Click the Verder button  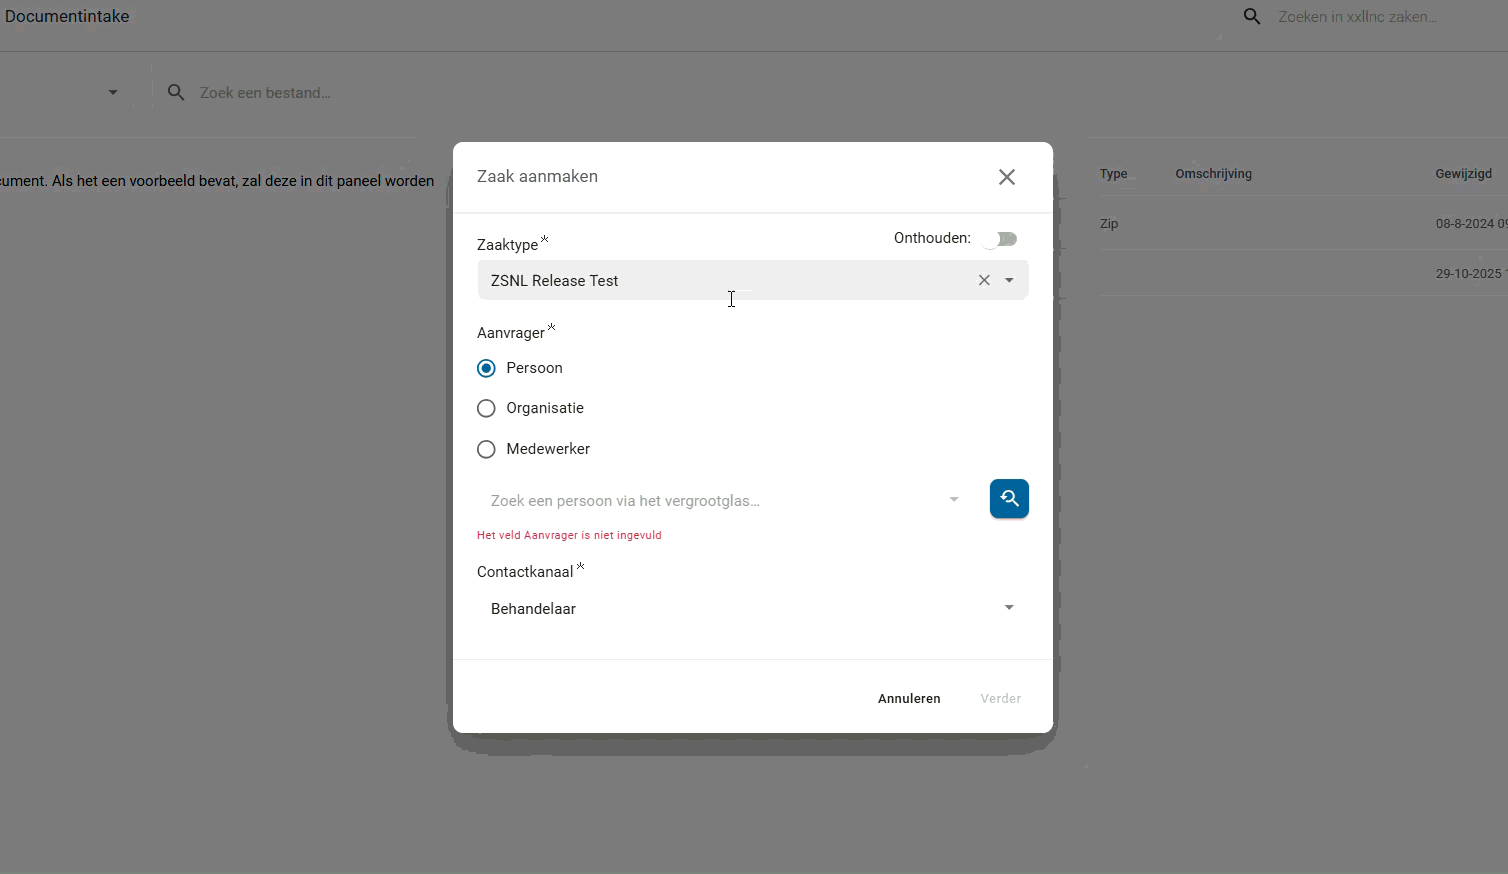click(x=1000, y=699)
